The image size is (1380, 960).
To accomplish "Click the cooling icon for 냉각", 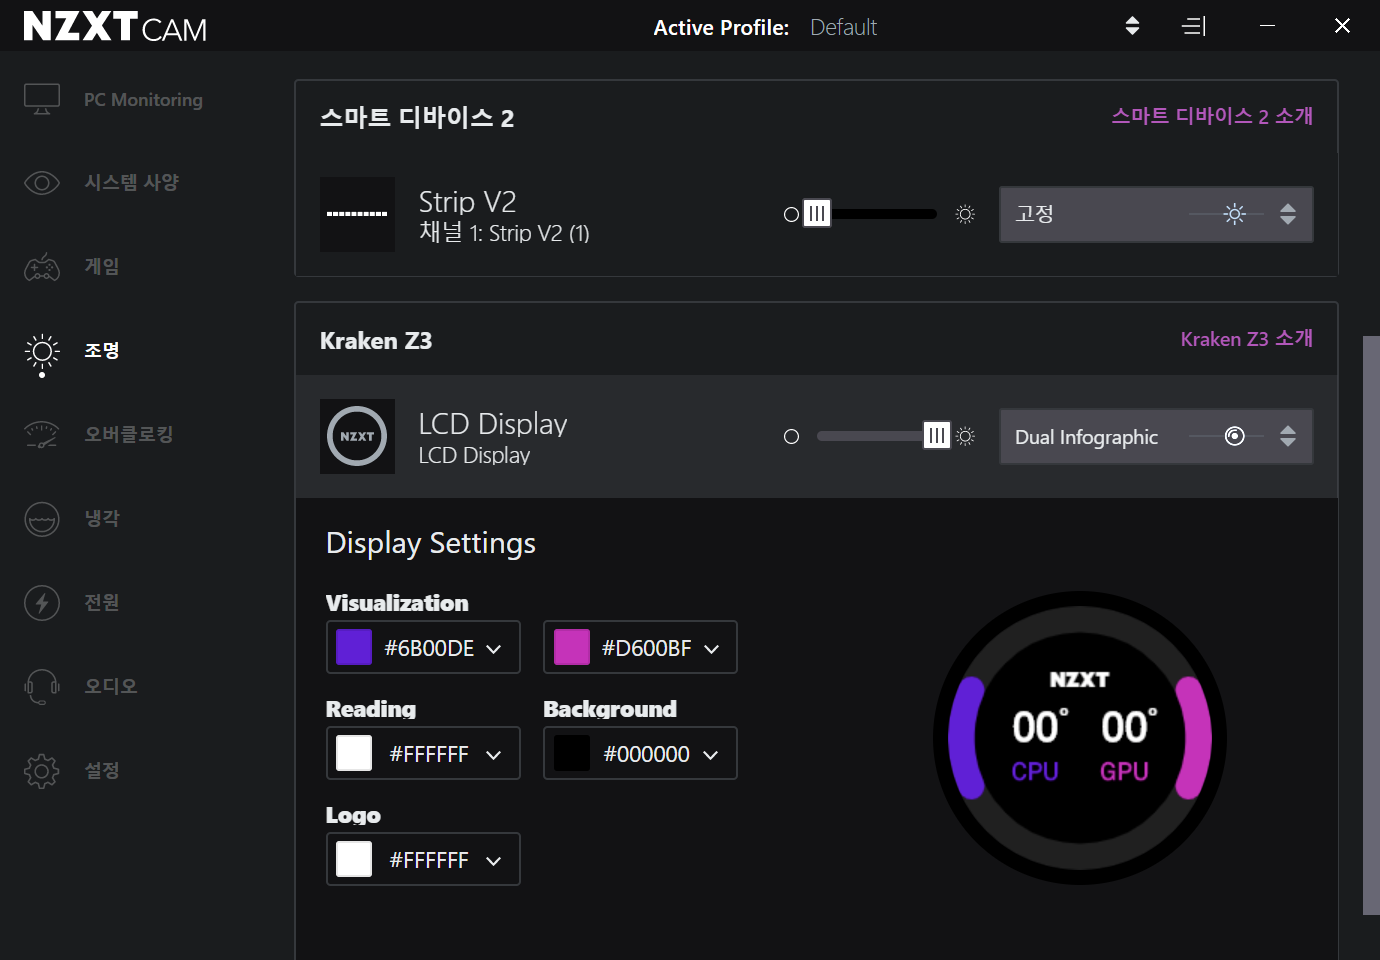I will [42, 519].
